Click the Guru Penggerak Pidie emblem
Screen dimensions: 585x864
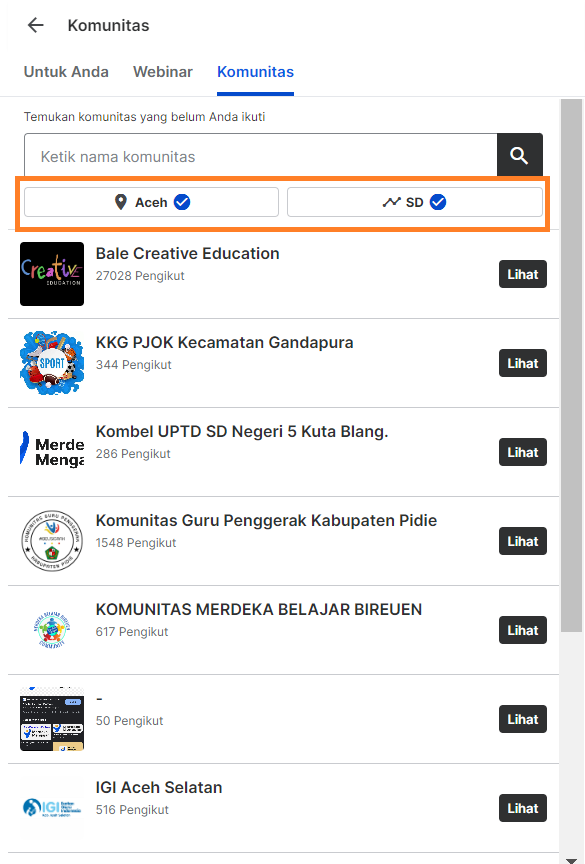tap(52, 541)
